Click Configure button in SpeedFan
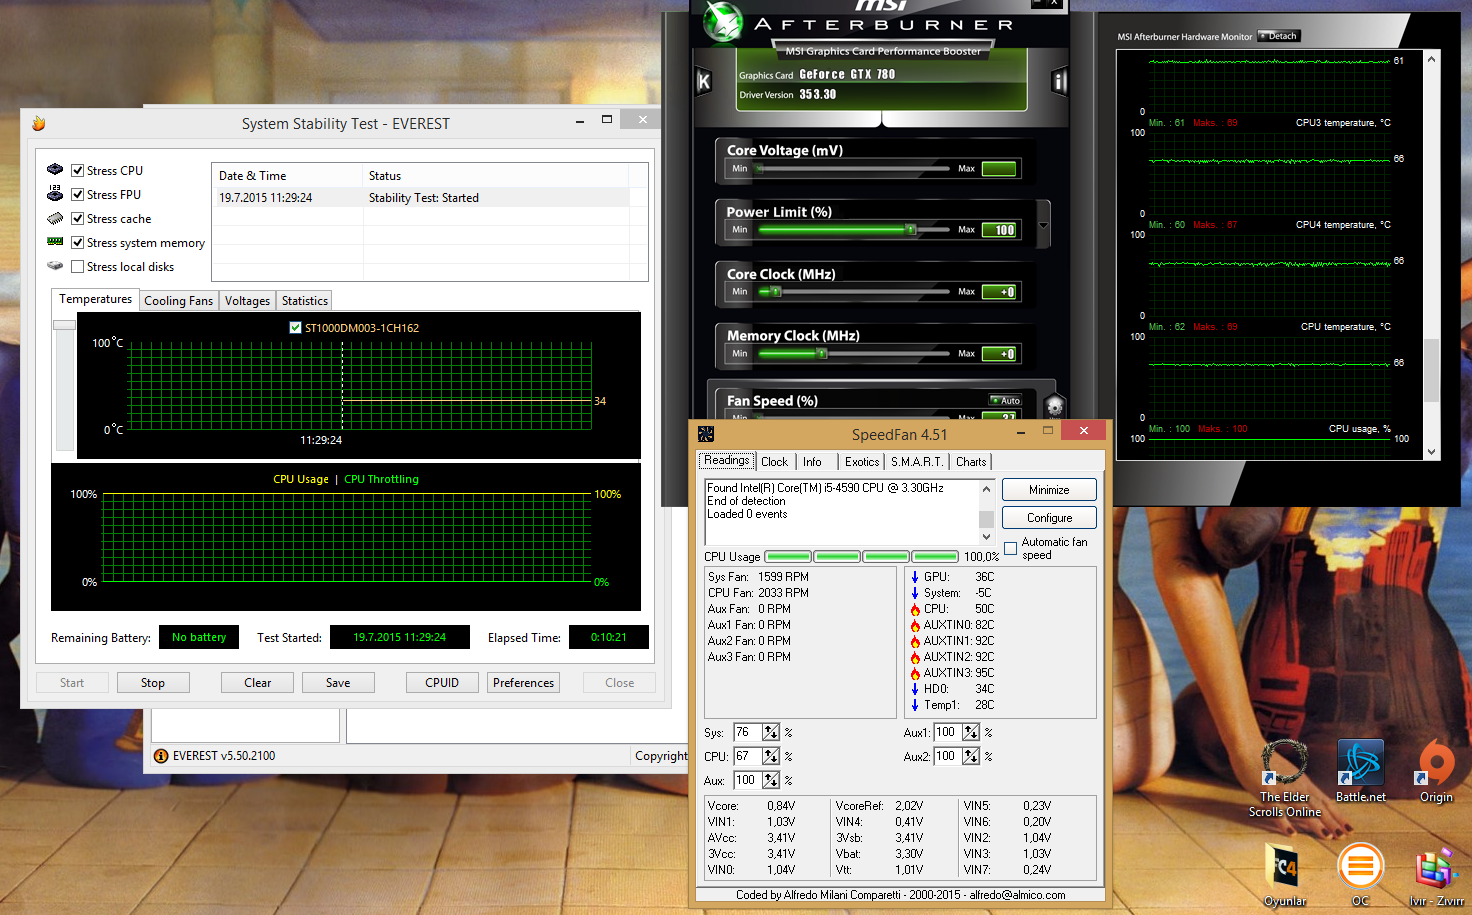 (1049, 518)
